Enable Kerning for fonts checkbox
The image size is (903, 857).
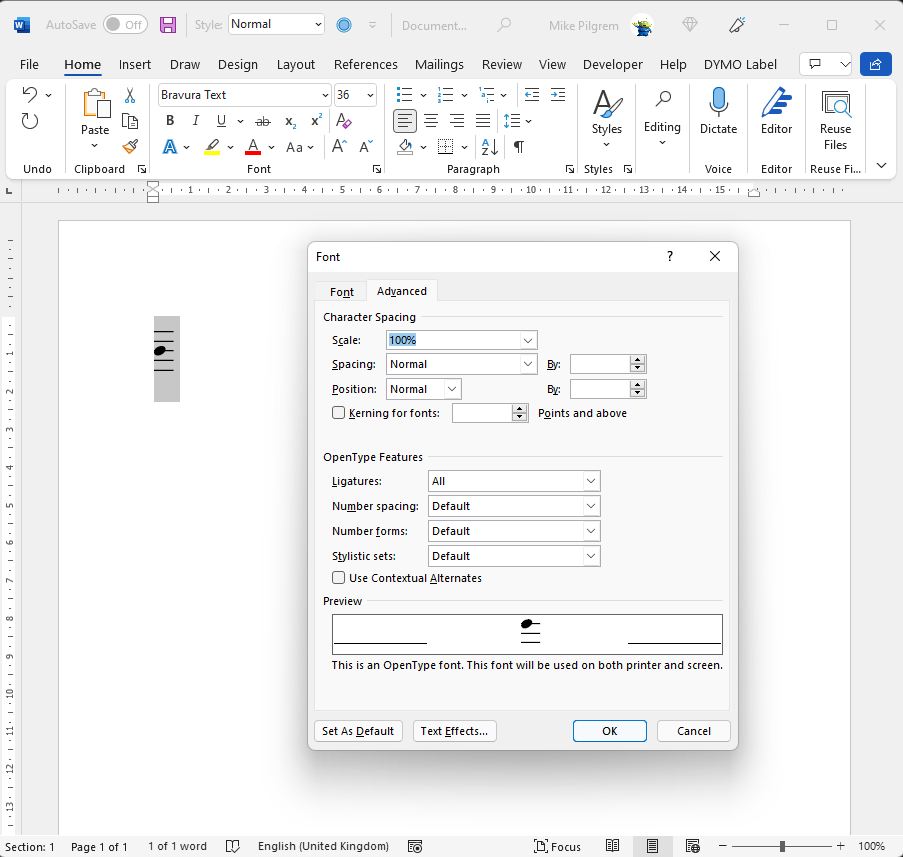point(339,412)
